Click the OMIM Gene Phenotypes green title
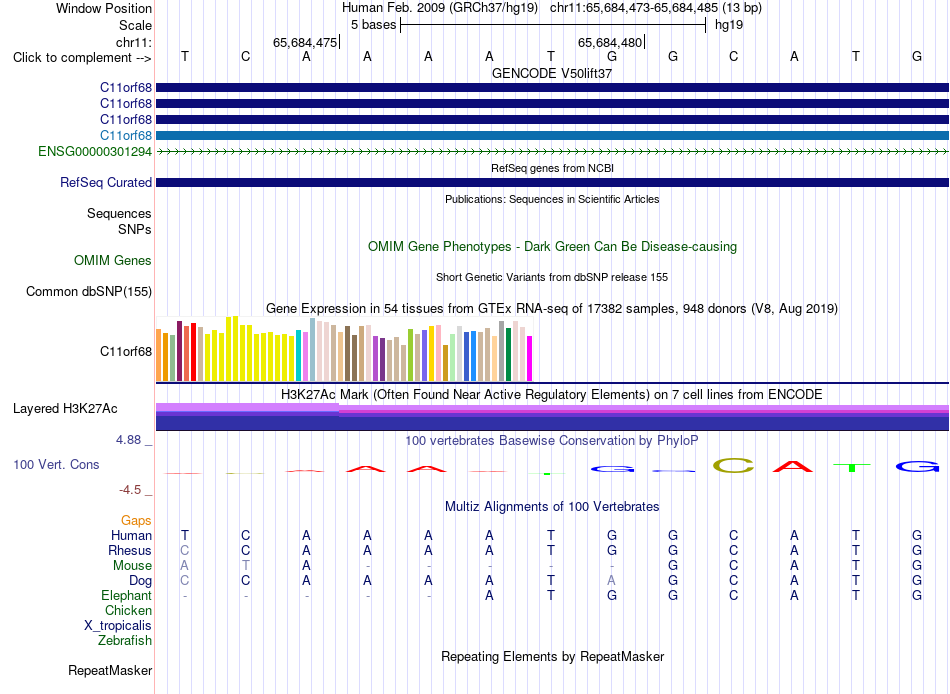The image size is (950, 694). (553, 247)
